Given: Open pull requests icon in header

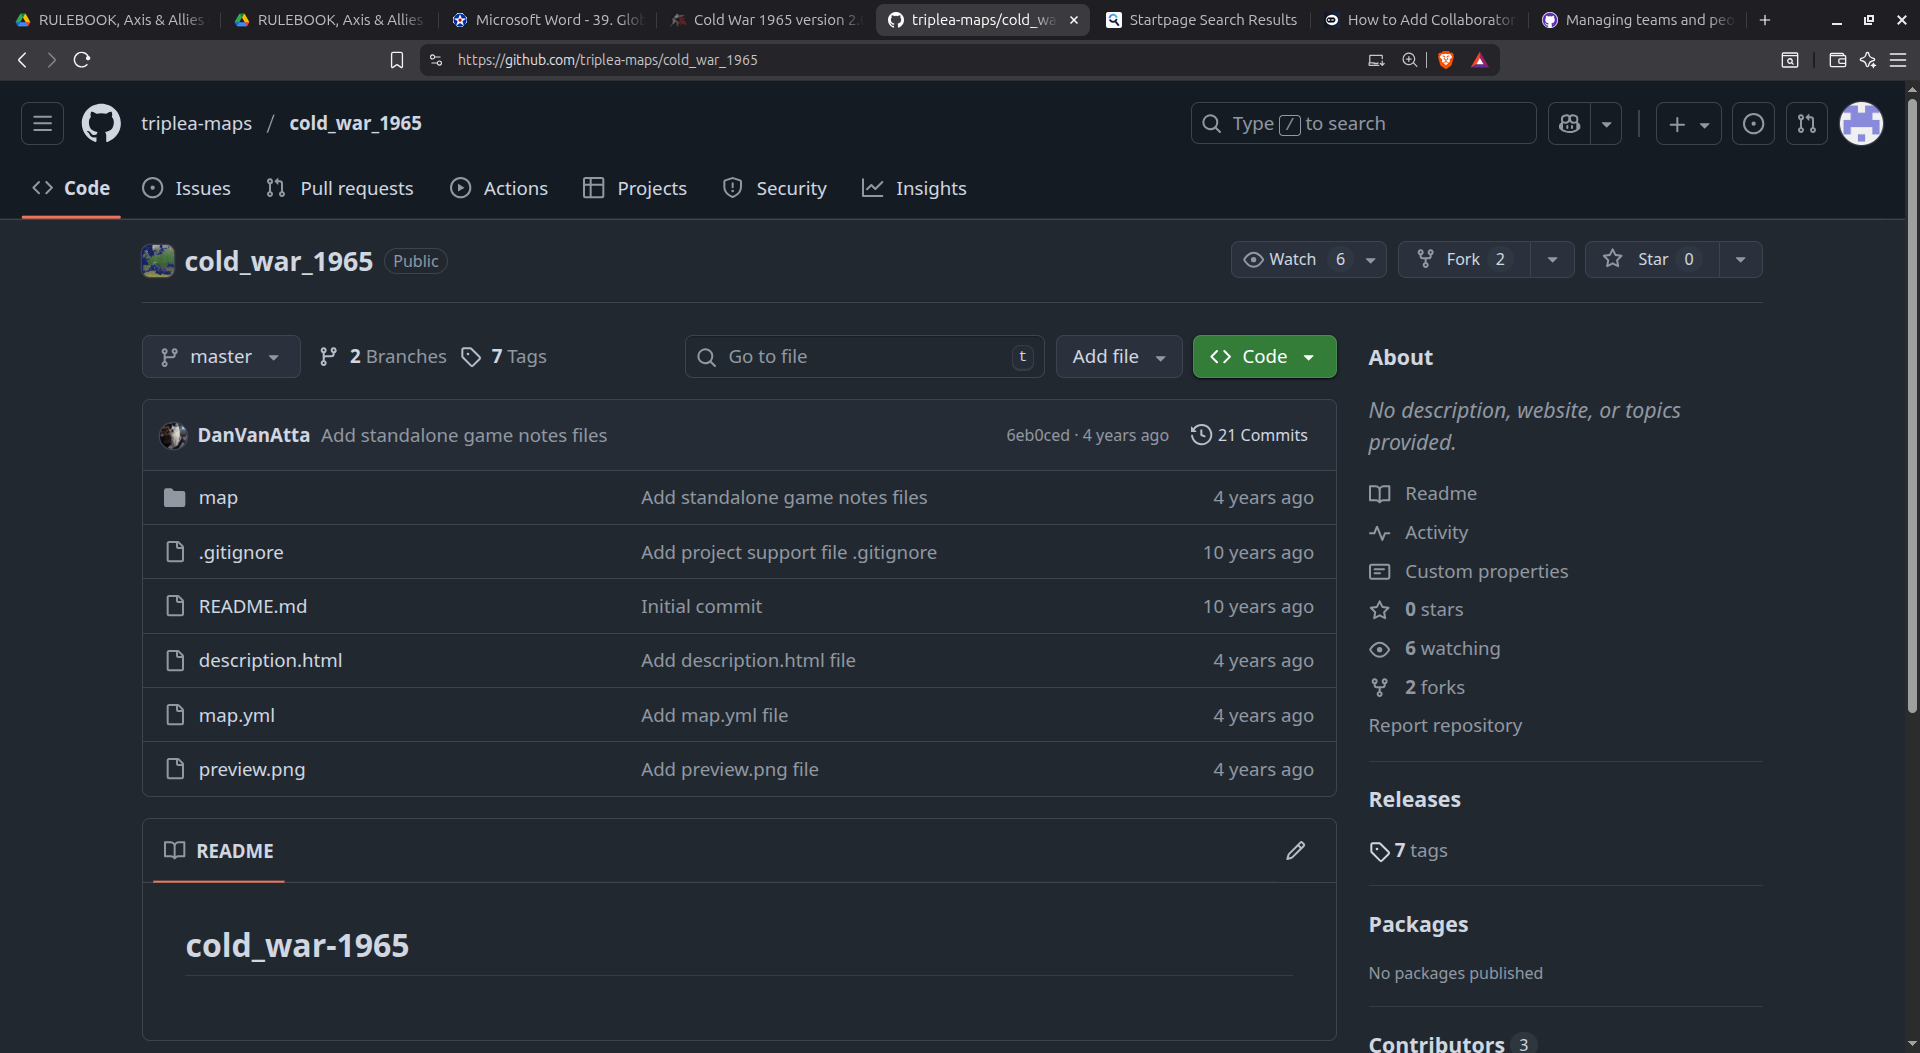Looking at the screenshot, I should (1806, 124).
